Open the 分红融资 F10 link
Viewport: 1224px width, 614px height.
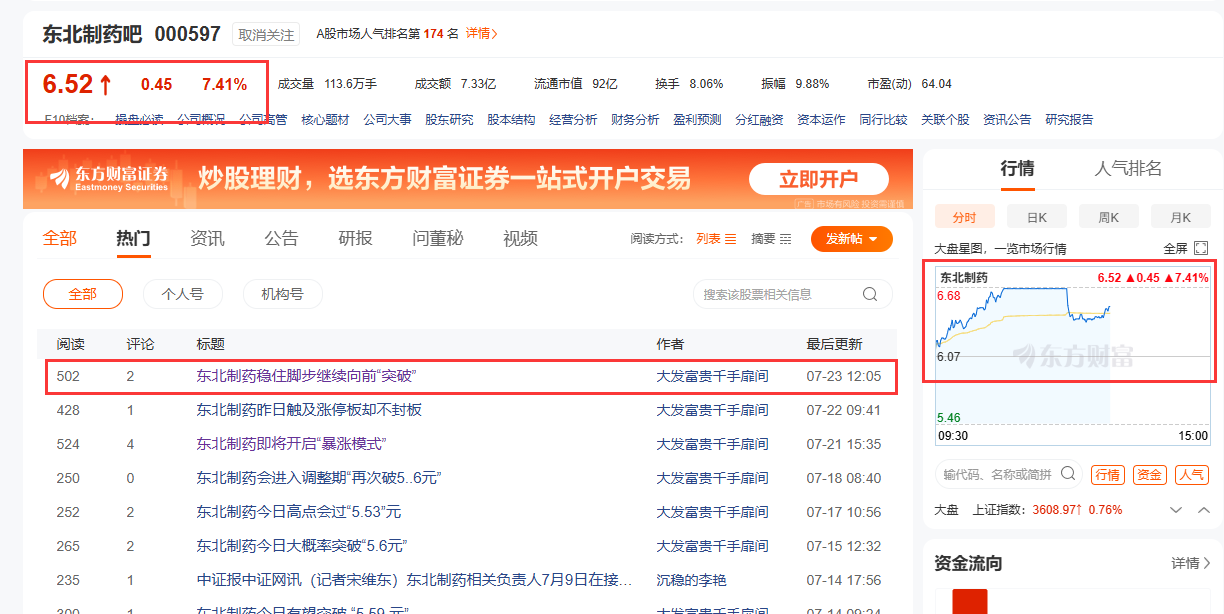pos(759,120)
